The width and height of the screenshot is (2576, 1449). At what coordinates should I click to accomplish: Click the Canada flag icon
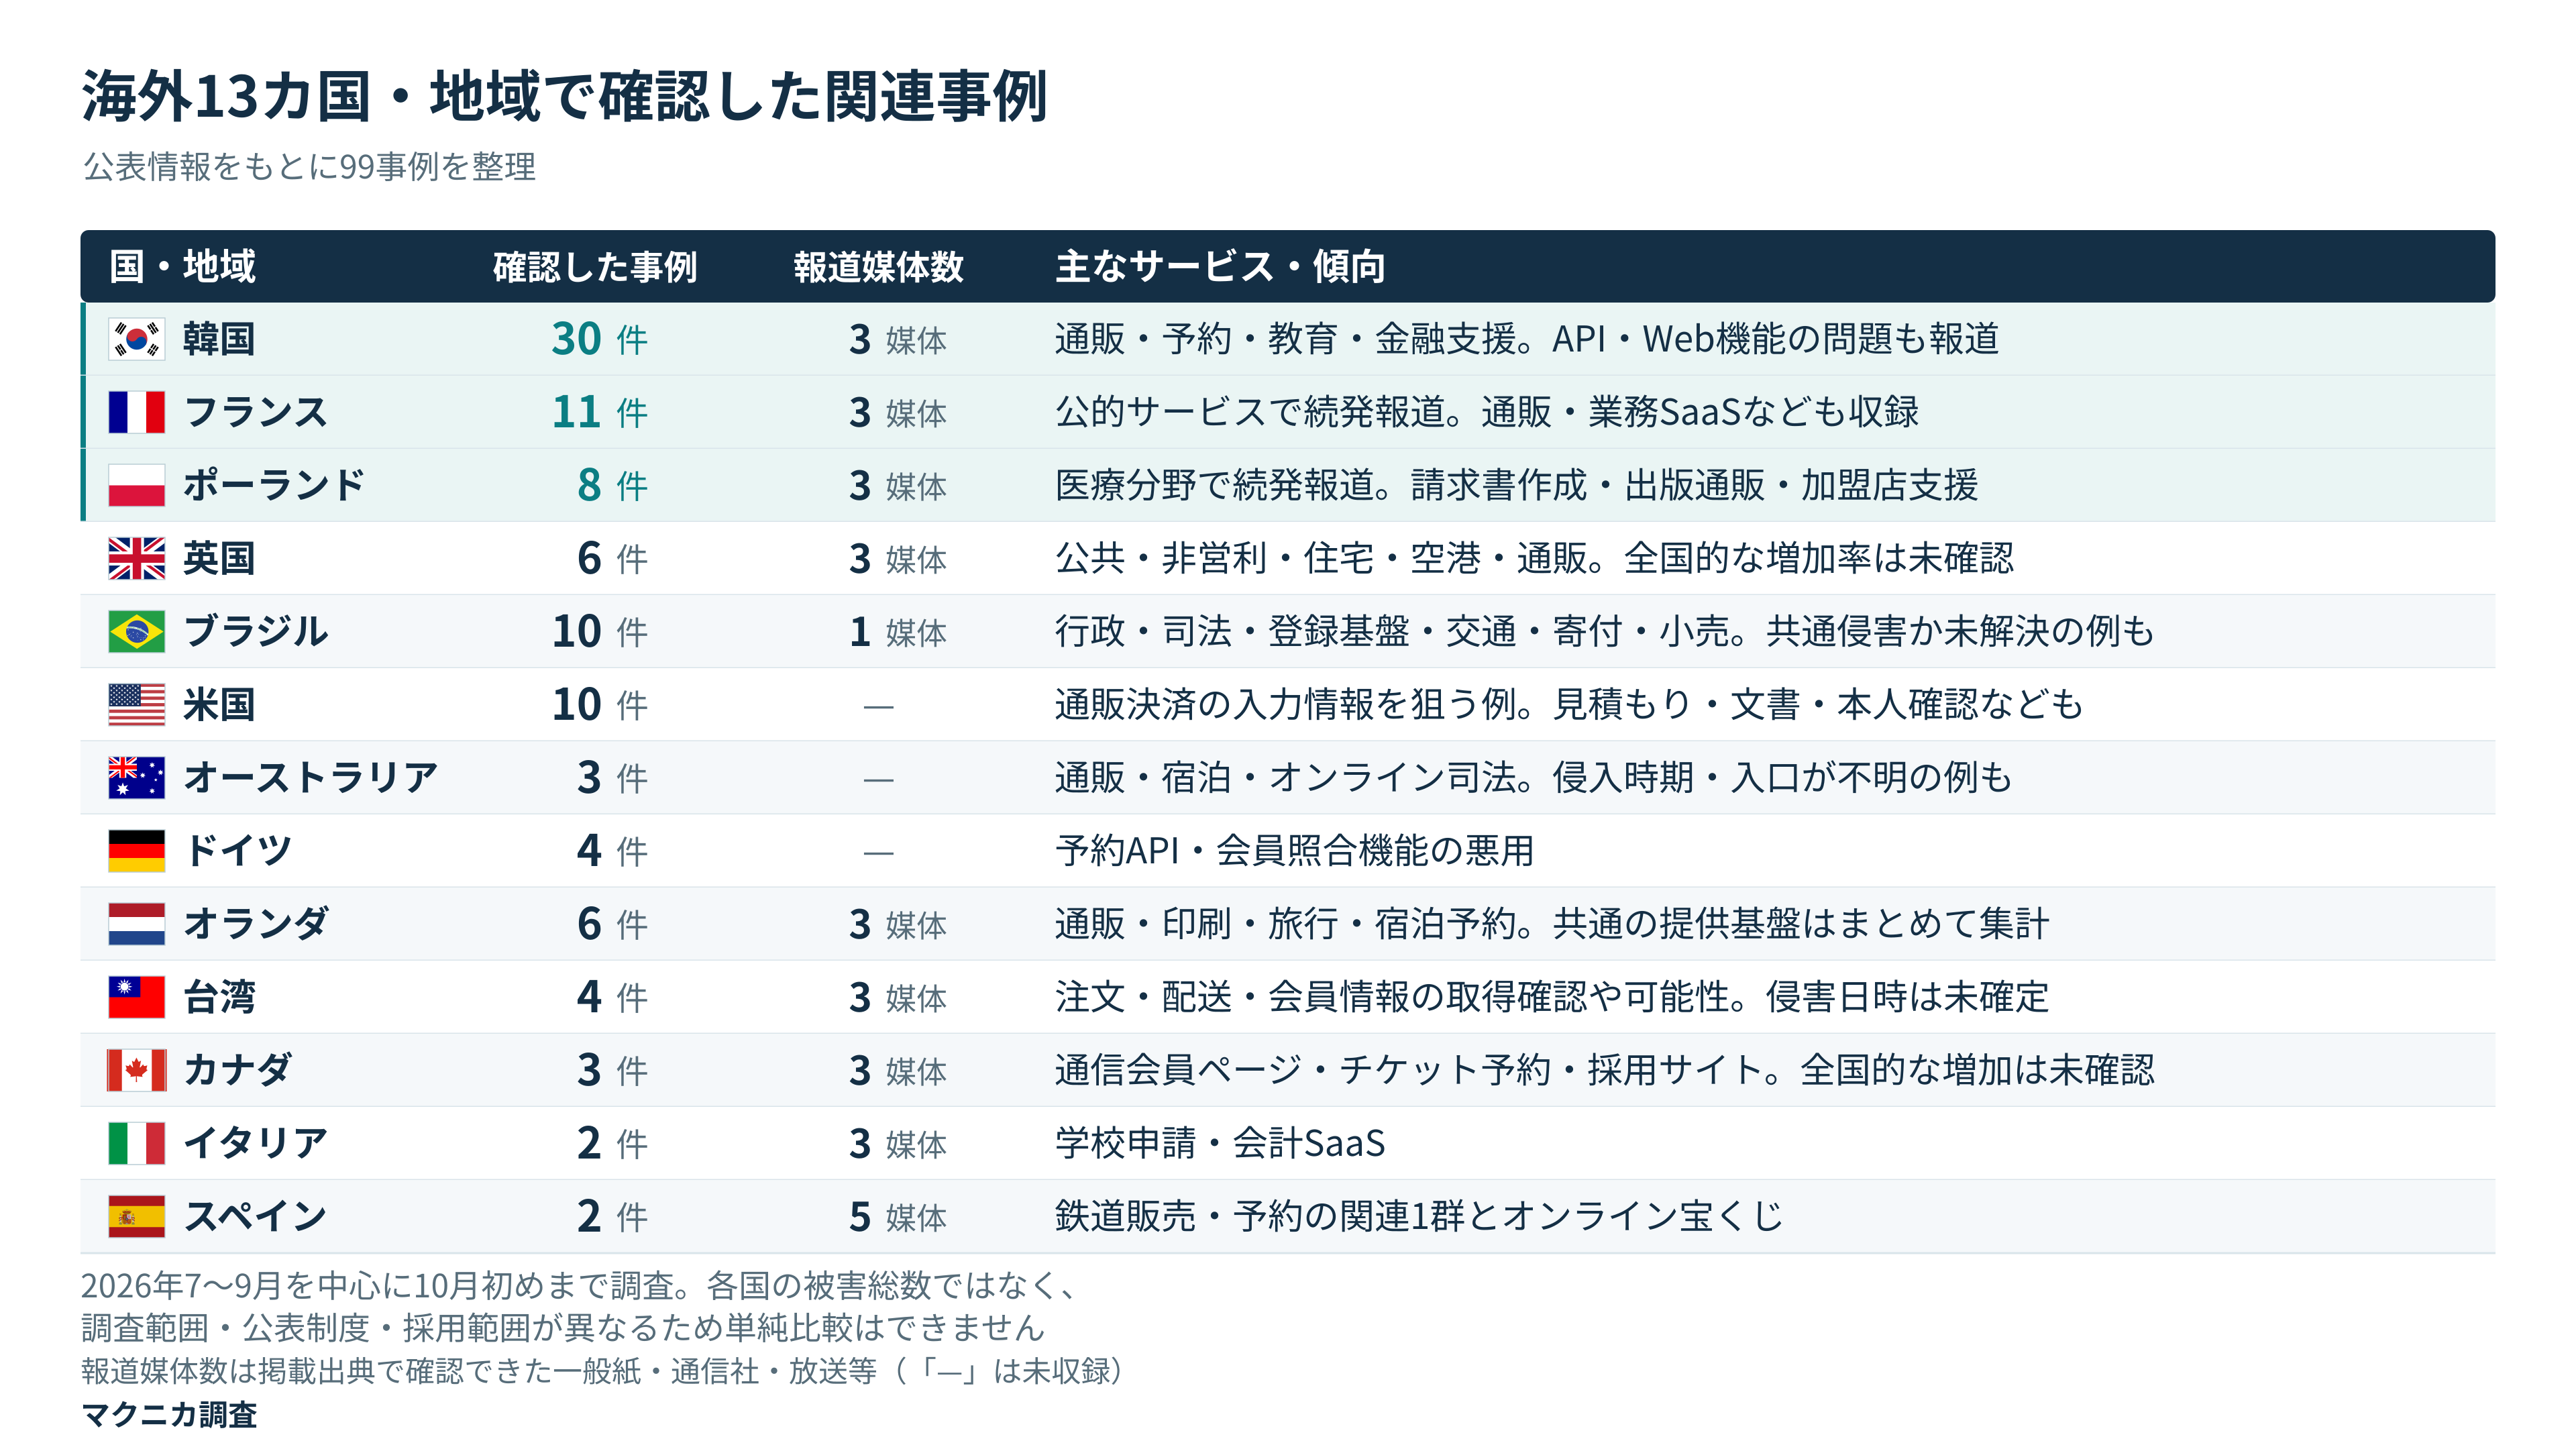pyautogui.click(x=137, y=1069)
